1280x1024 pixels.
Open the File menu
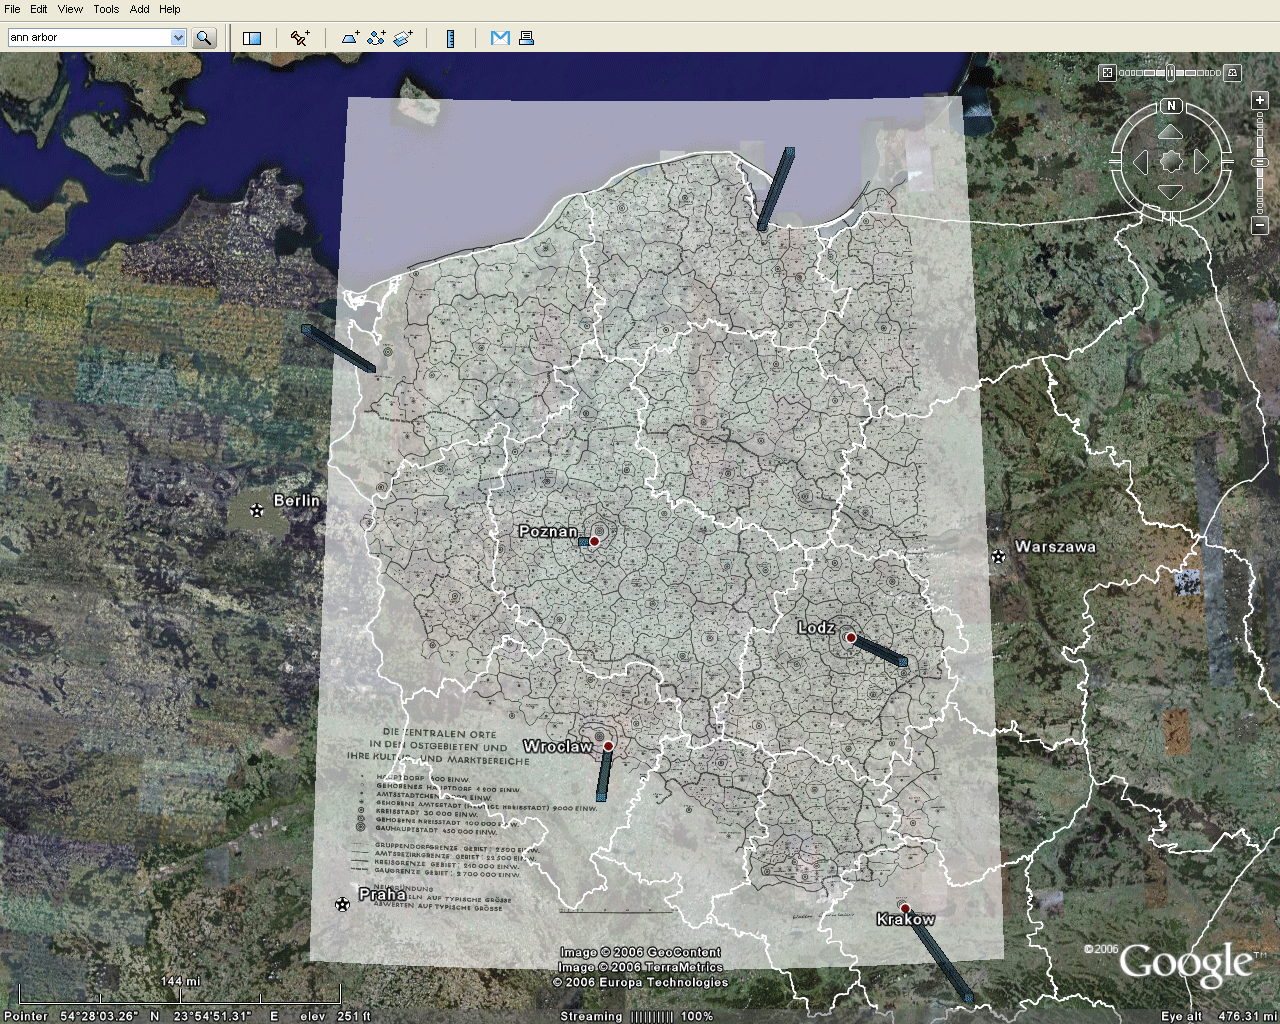(12, 9)
